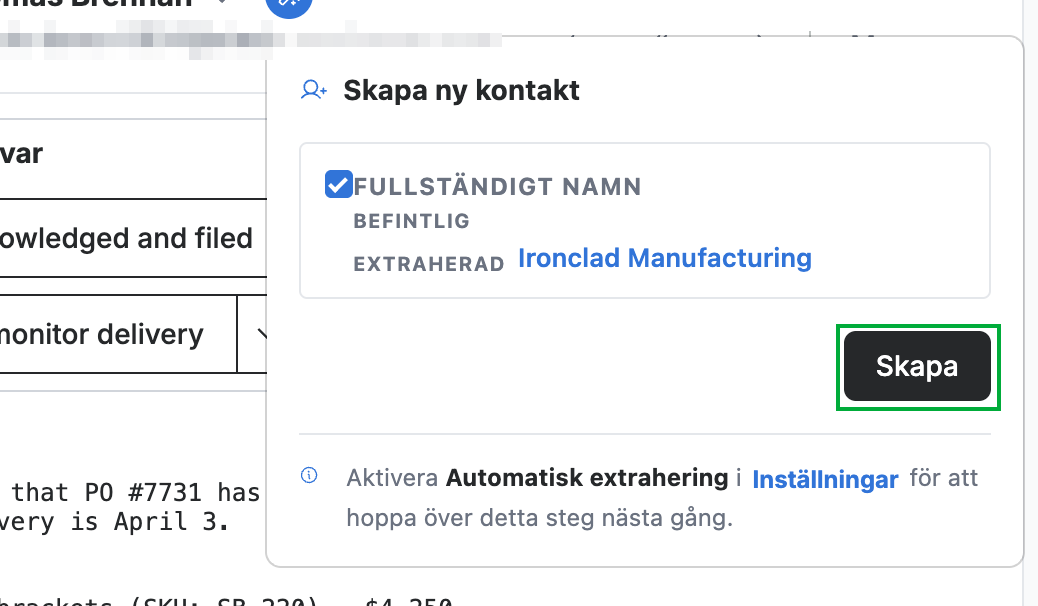Click the blurred sender address line
The width and height of the screenshot is (1038, 606).
tap(250, 39)
